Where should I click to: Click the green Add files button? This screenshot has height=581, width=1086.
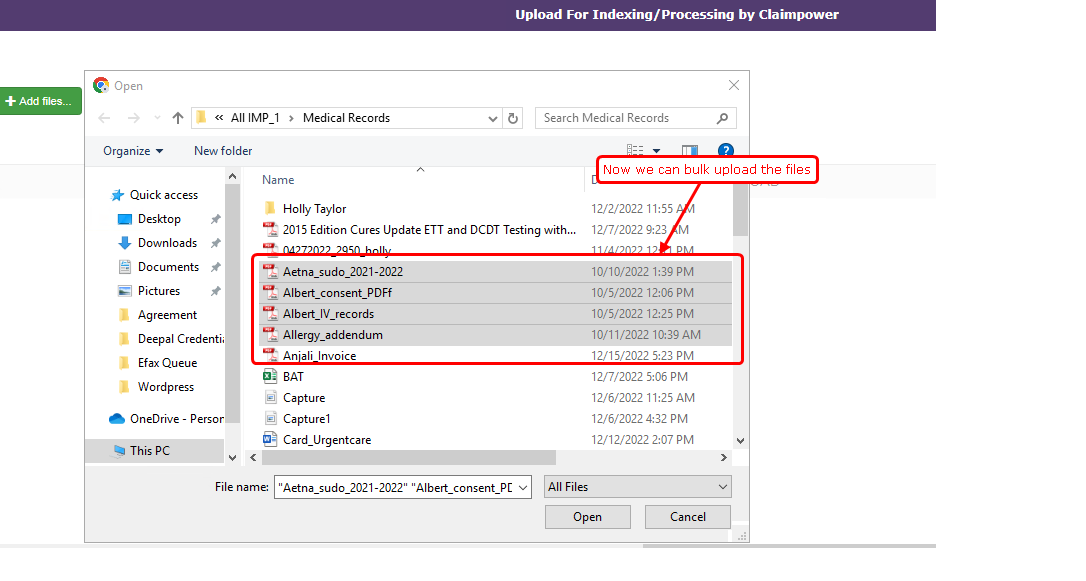click(39, 101)
